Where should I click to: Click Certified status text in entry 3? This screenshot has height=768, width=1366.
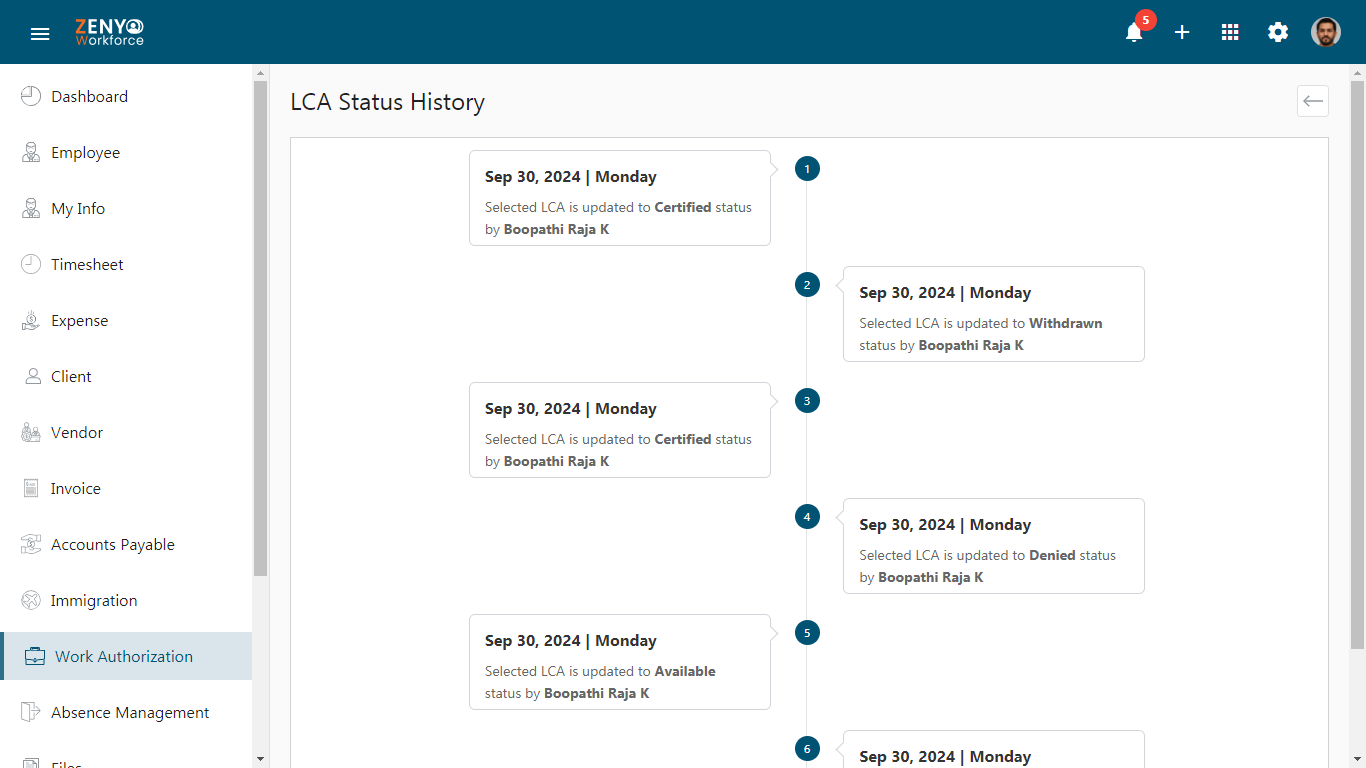[683, 439]
